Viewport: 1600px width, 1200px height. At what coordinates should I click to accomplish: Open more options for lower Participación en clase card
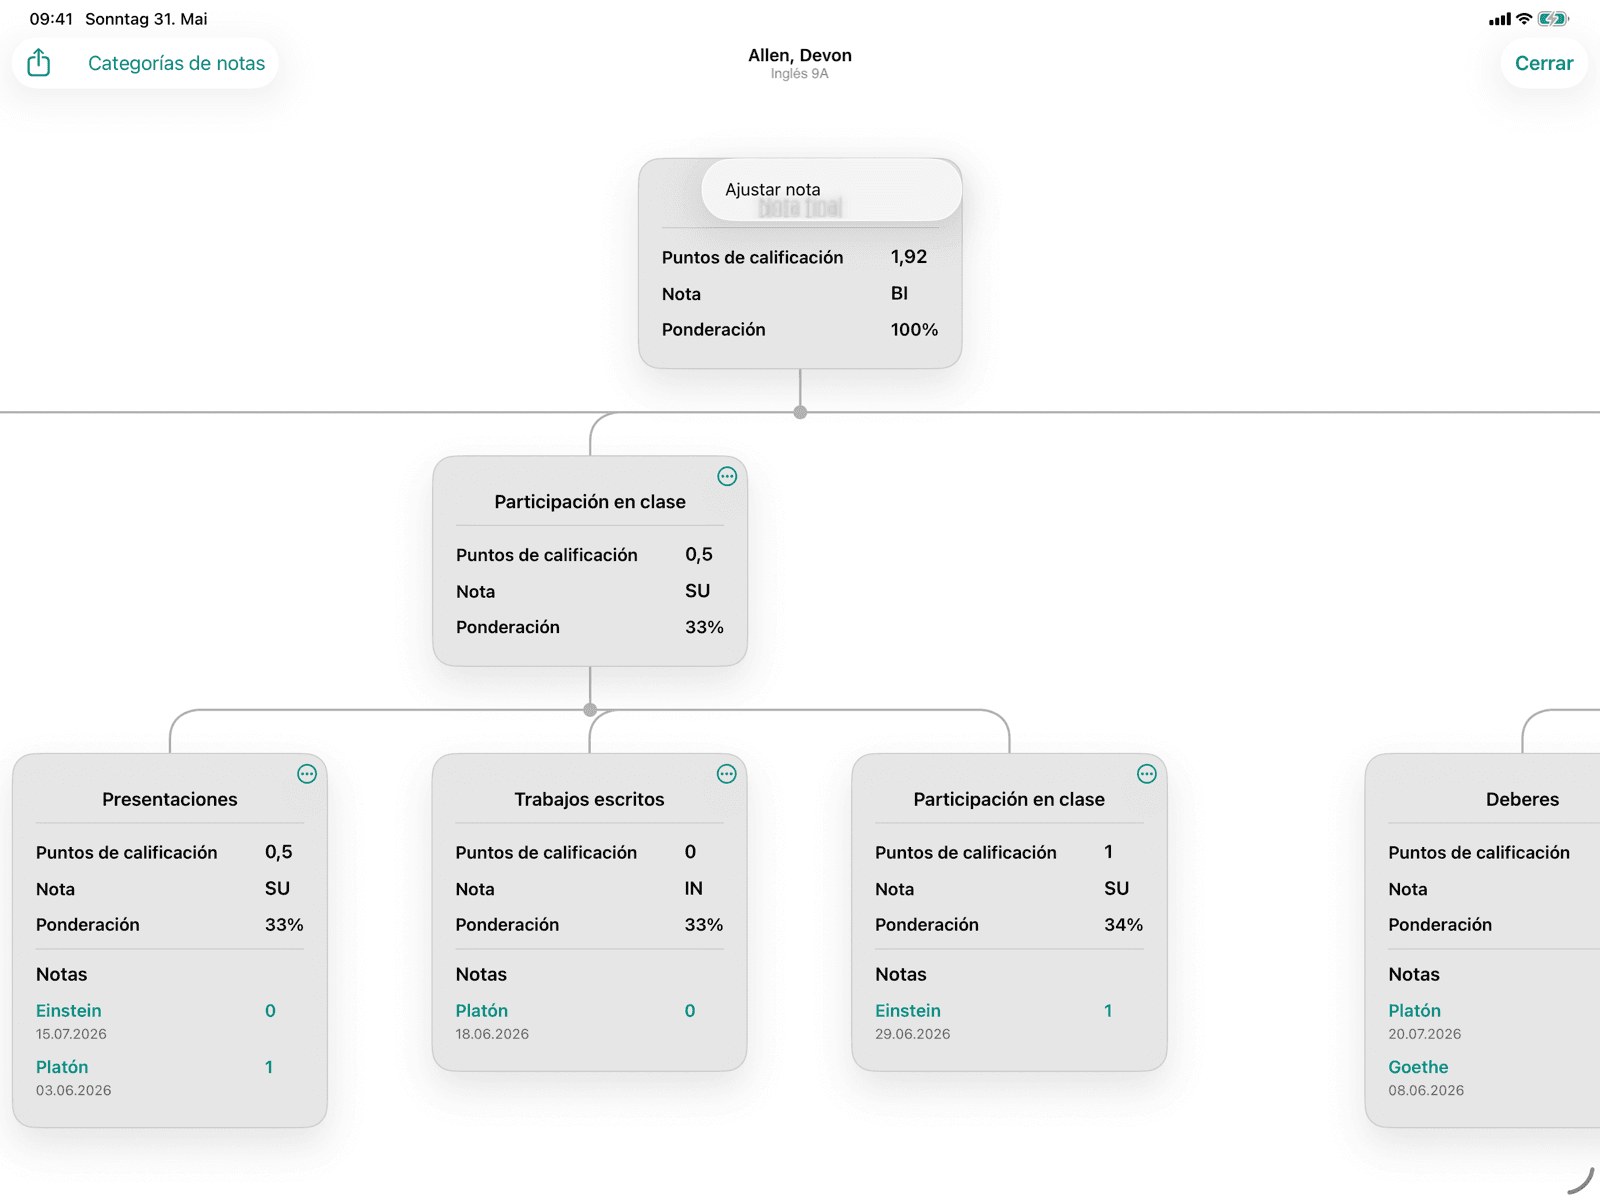click(1147, 774)
